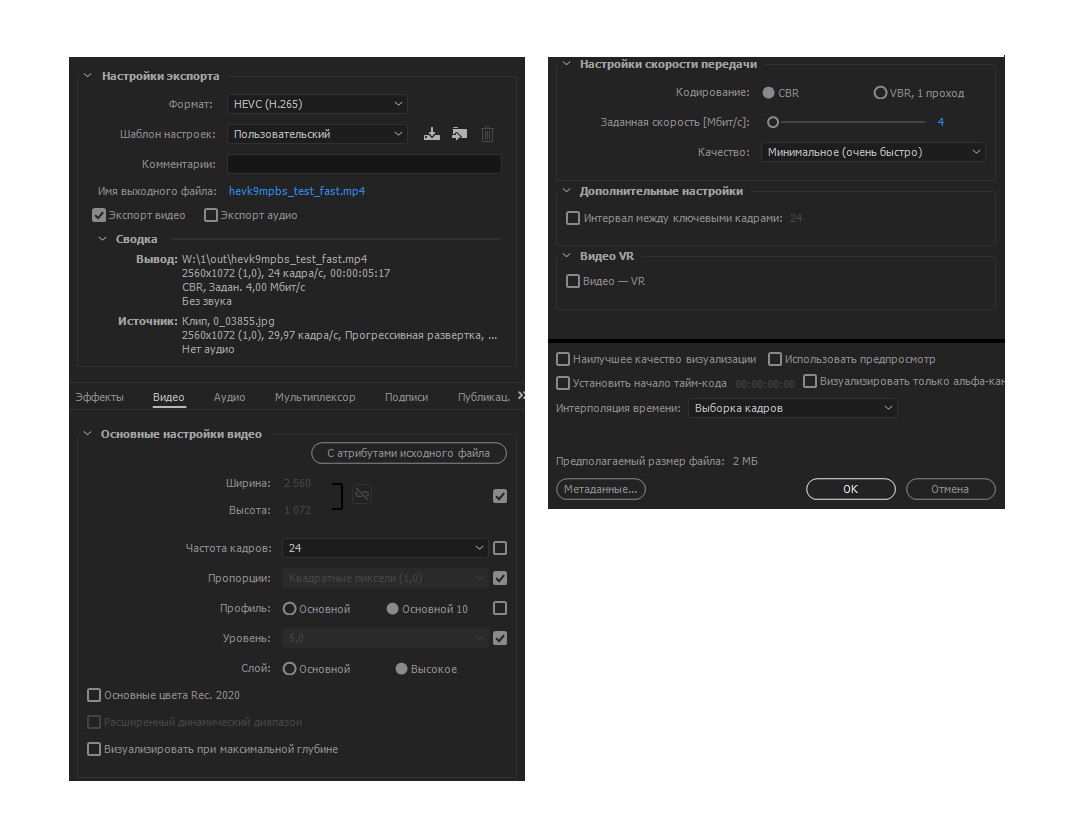Screen dimensions: 1073x827
Task: Click the bitrate value 4
Action: 940,122
